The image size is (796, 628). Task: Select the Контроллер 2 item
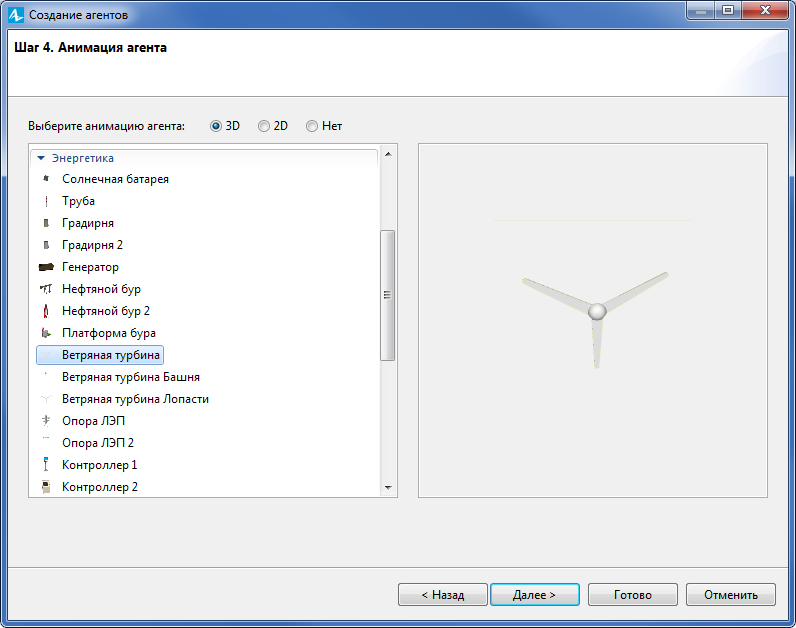coord(100,487)
